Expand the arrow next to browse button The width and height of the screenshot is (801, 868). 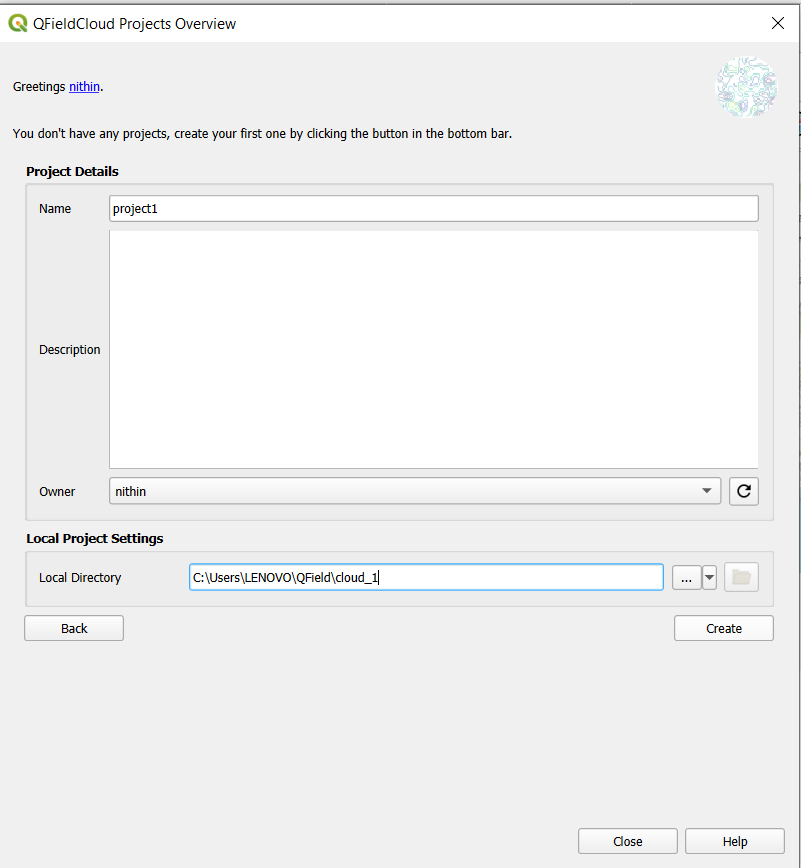[709, 577]
